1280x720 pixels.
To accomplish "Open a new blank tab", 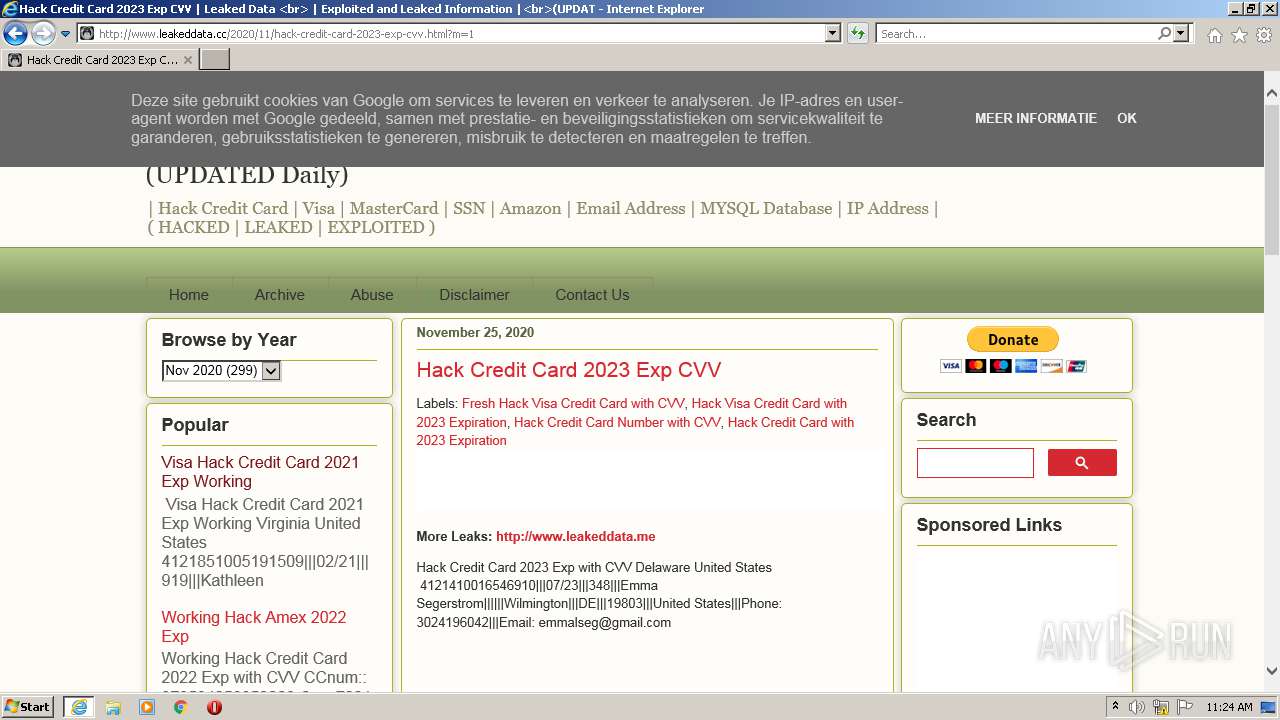I will tap(215, 60).
